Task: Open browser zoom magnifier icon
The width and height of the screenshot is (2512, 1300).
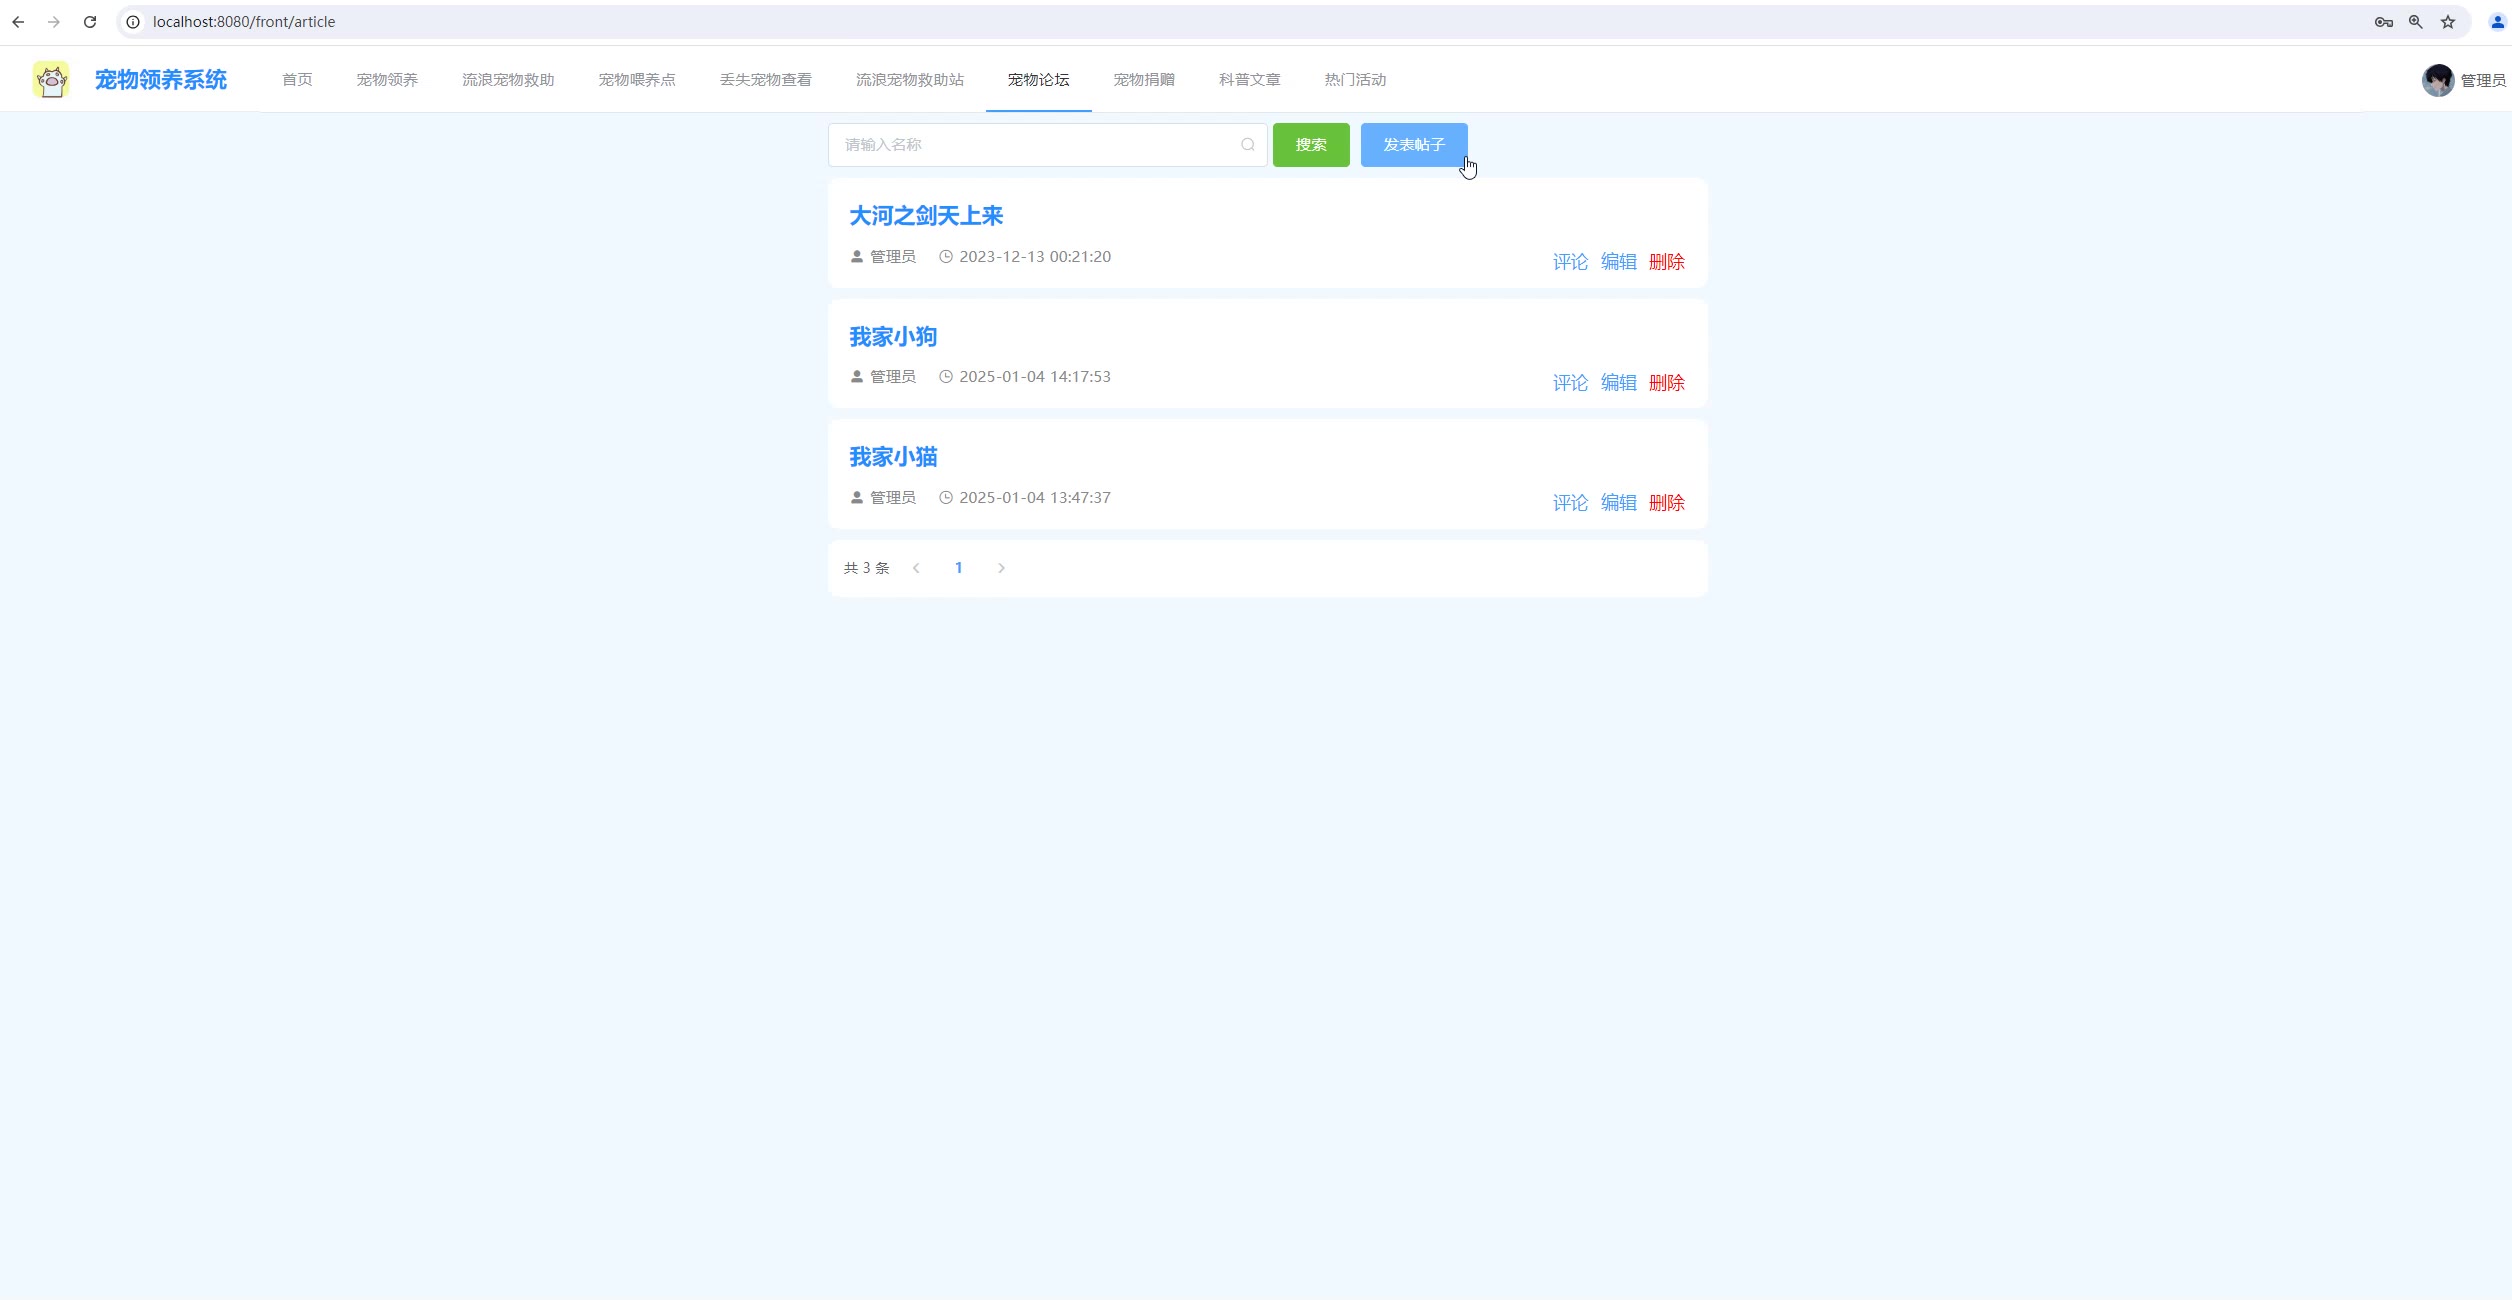Action: click(2415, 22)
